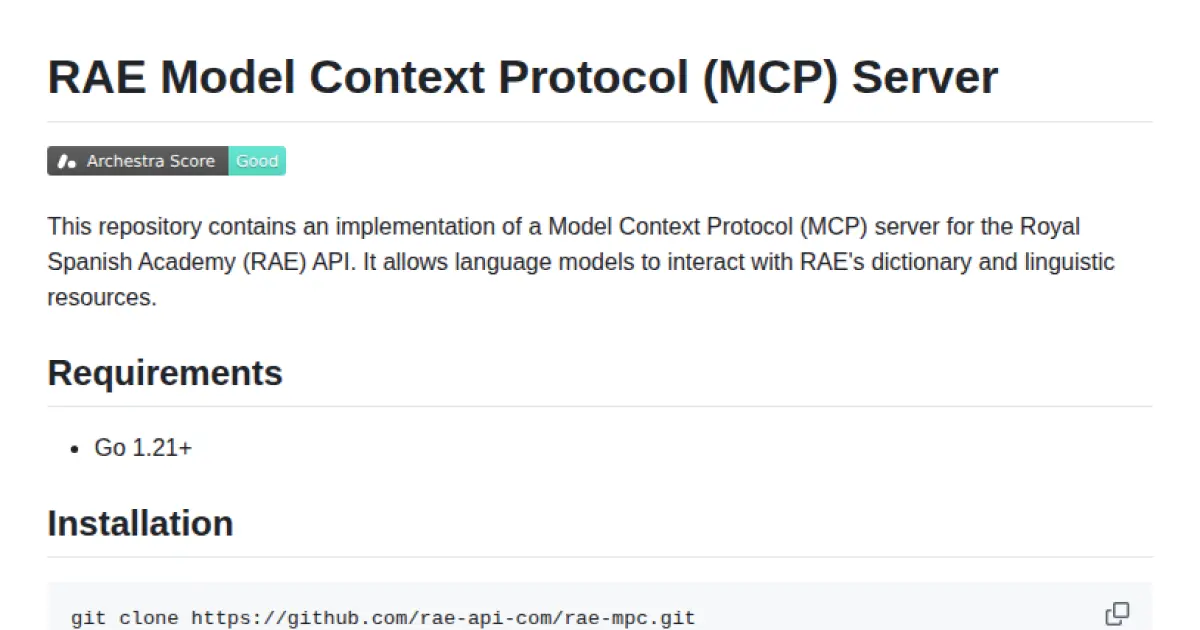Open the "Installation" section heading
Image resolution: width=1200 pixels, height=630 pixels.
(x=140, y=522)
